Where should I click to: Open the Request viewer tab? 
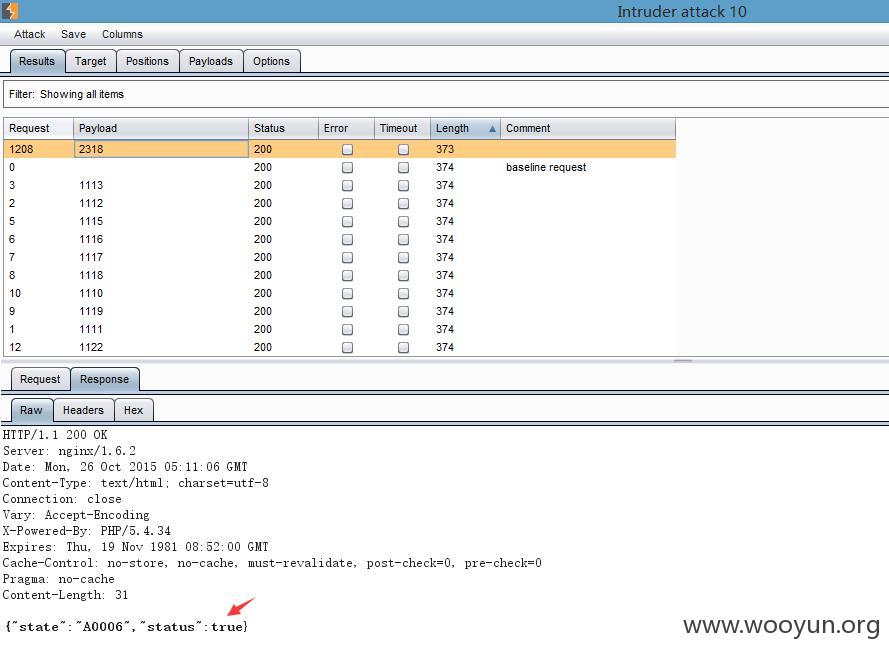pos(40,379)
